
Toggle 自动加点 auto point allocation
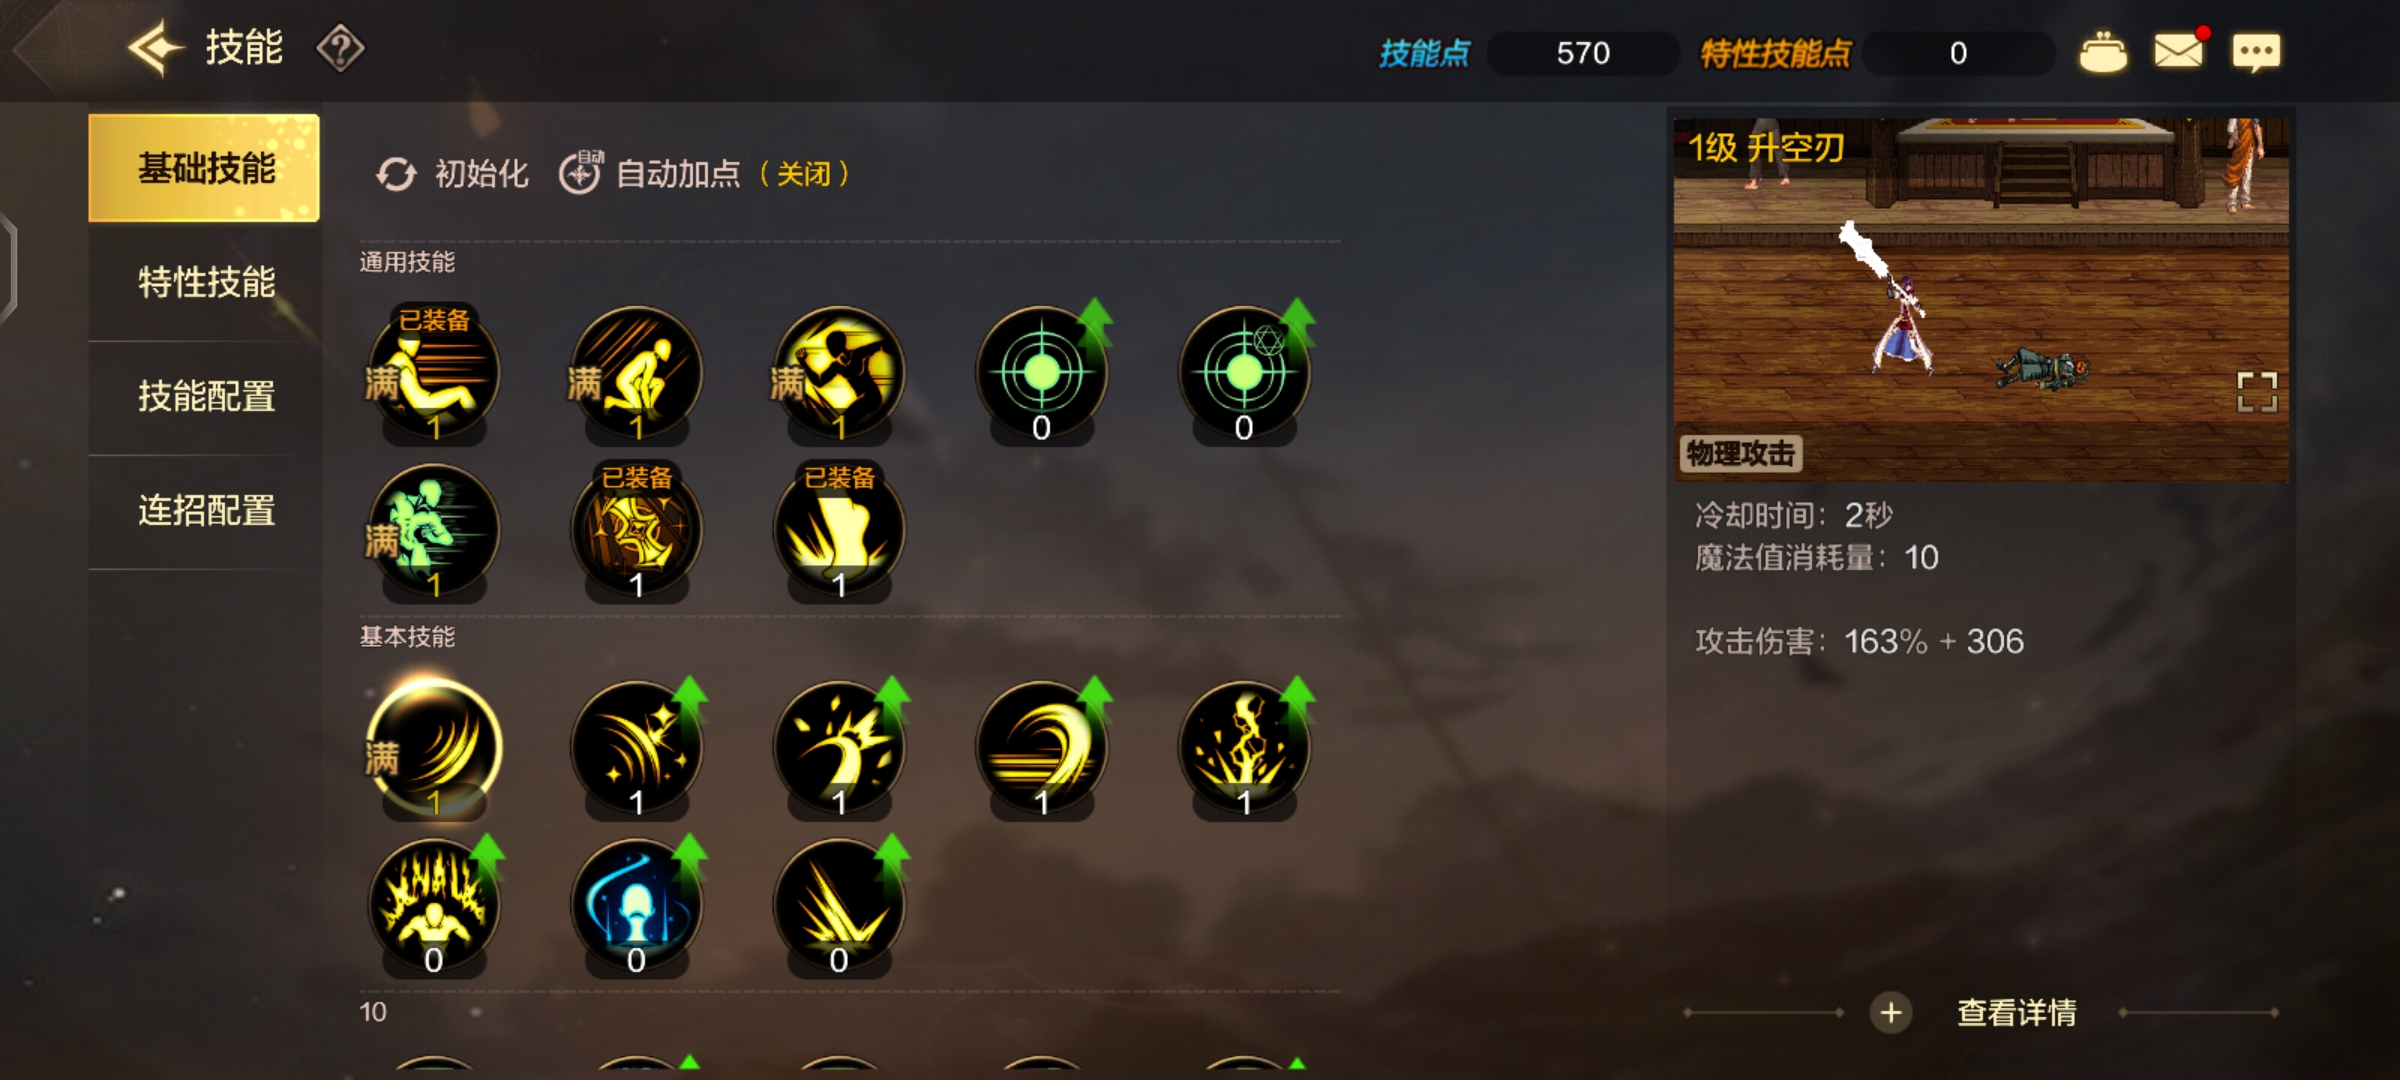click(x=704, y=173)
